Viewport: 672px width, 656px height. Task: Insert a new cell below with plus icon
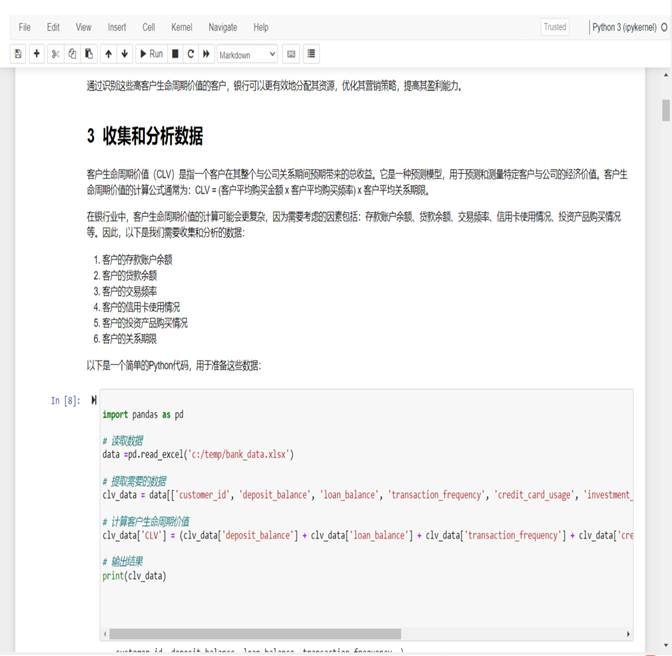[37, 54]
